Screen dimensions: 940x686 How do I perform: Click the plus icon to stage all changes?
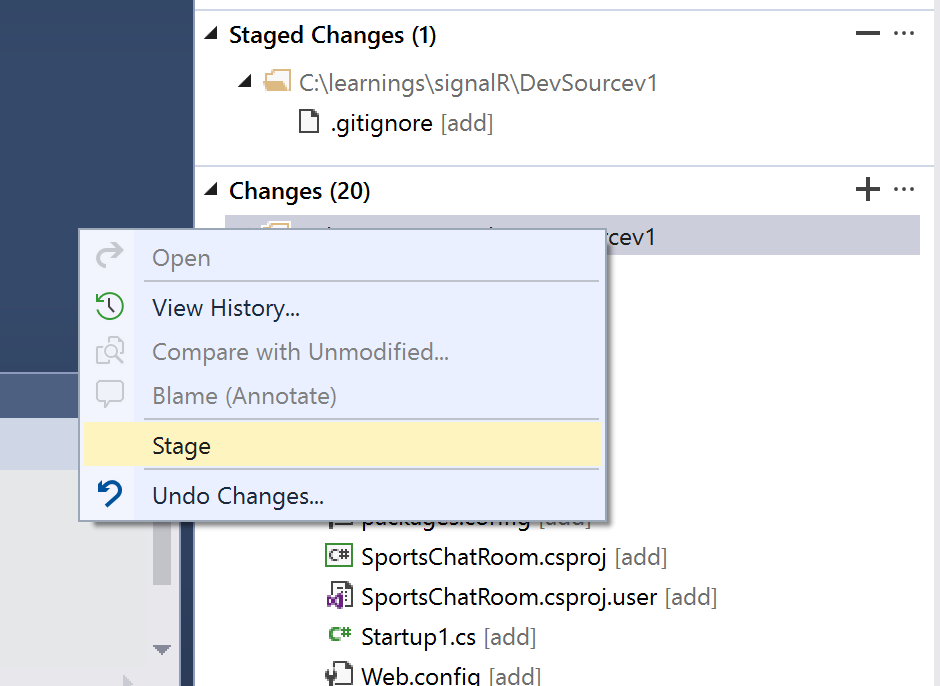click(867, 189)
